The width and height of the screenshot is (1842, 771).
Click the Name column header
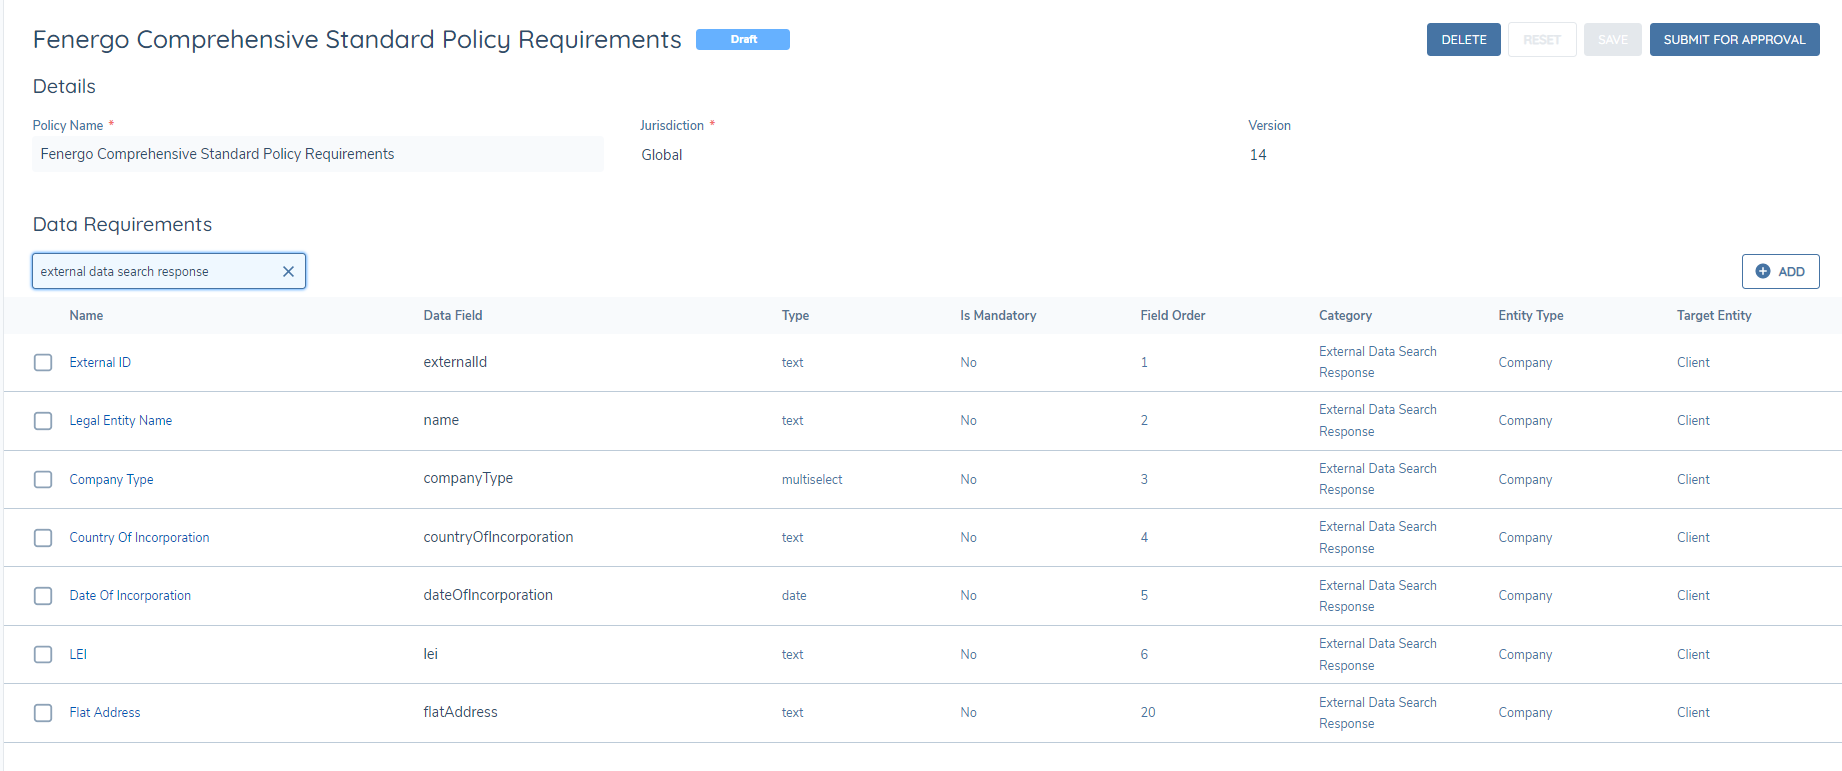tap(86, 315)
